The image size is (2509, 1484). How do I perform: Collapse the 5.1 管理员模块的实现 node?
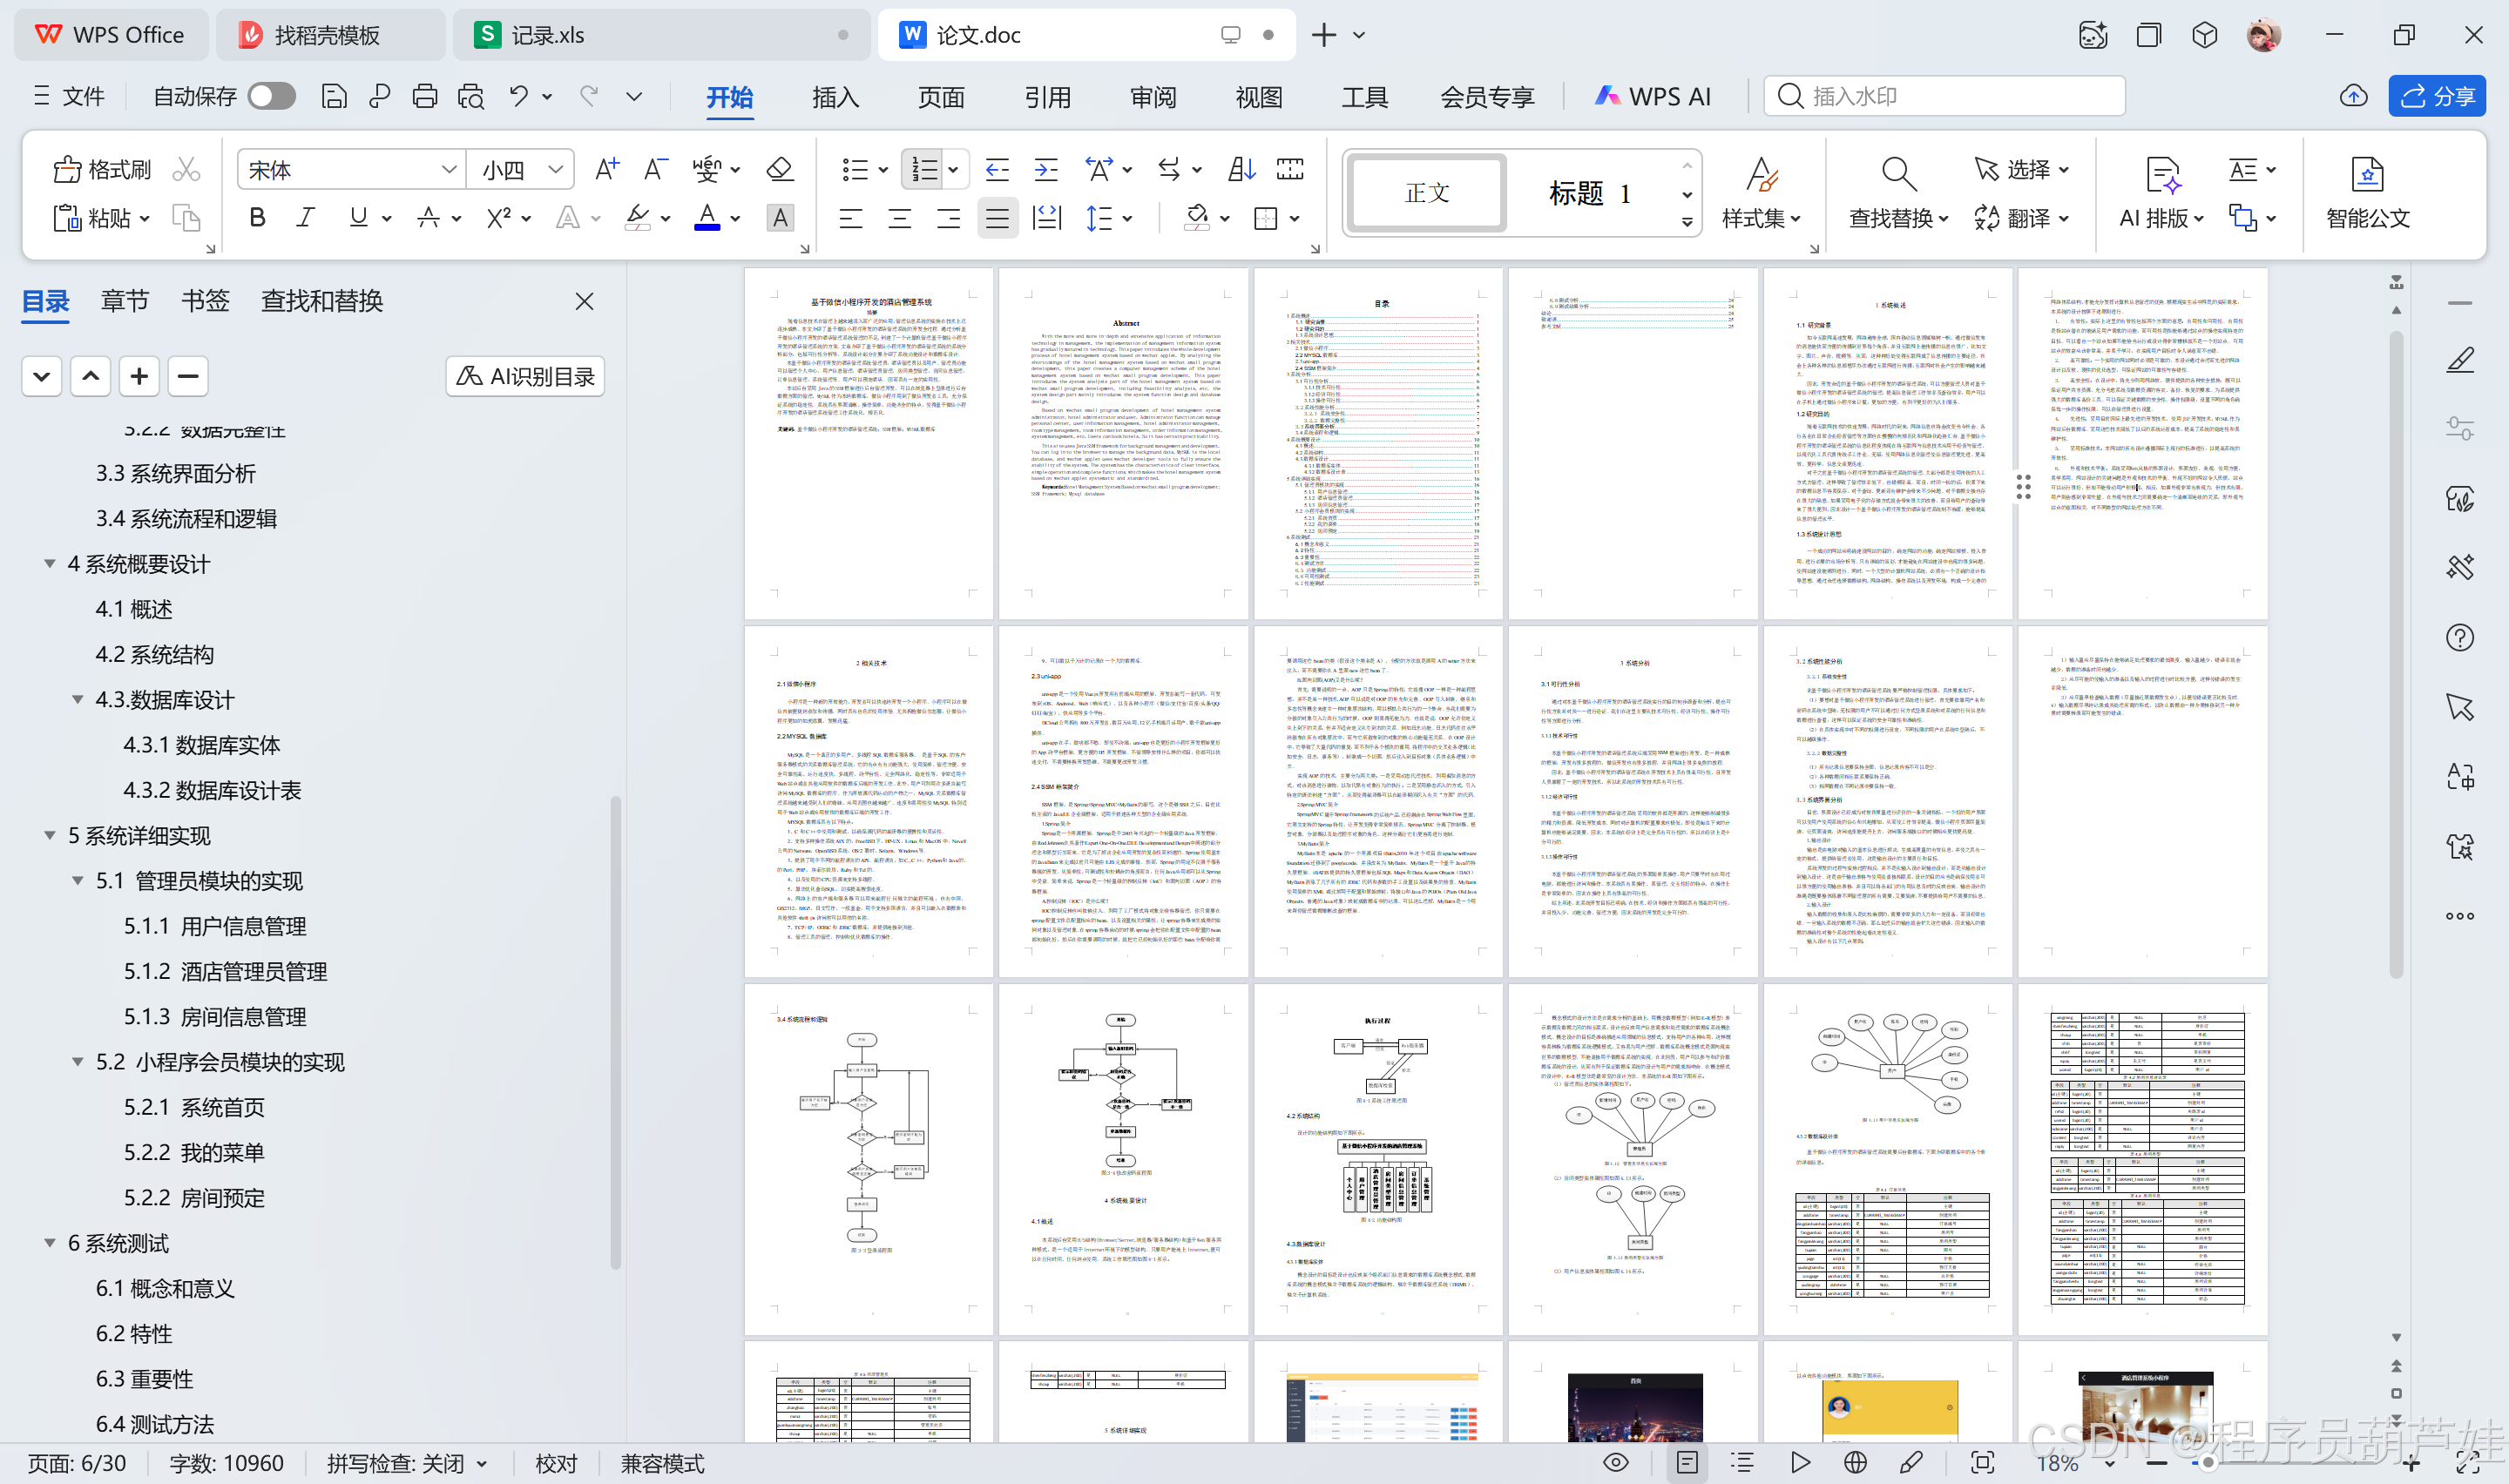coord(77,880)
